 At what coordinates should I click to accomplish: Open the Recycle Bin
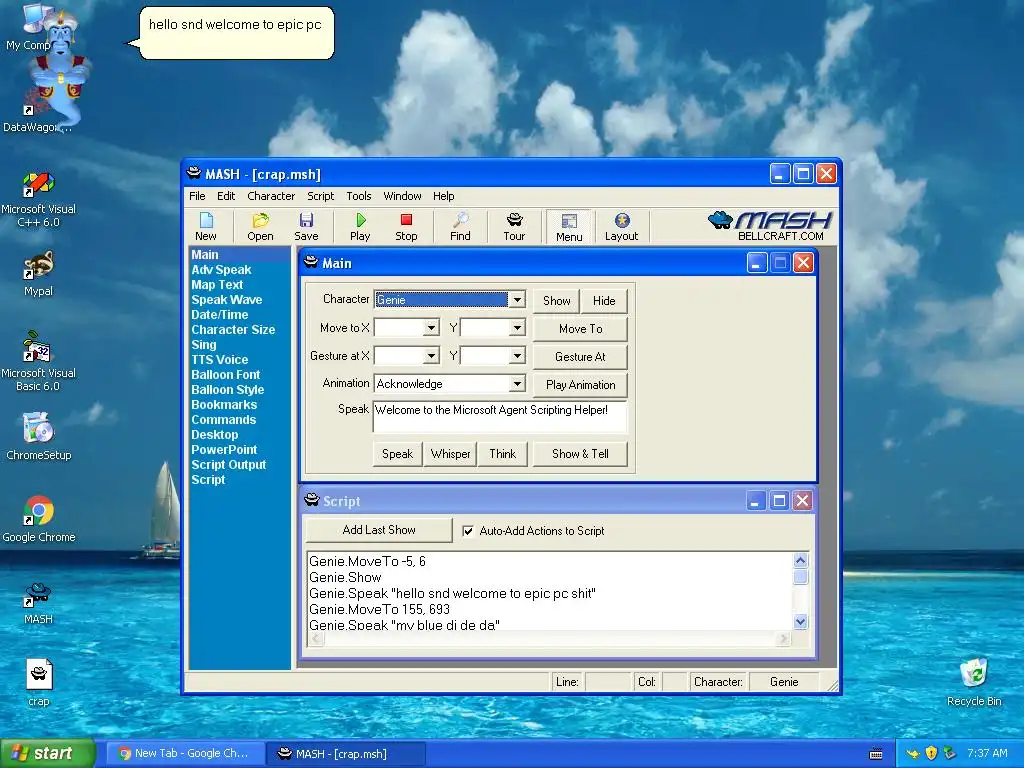(974, 682)
